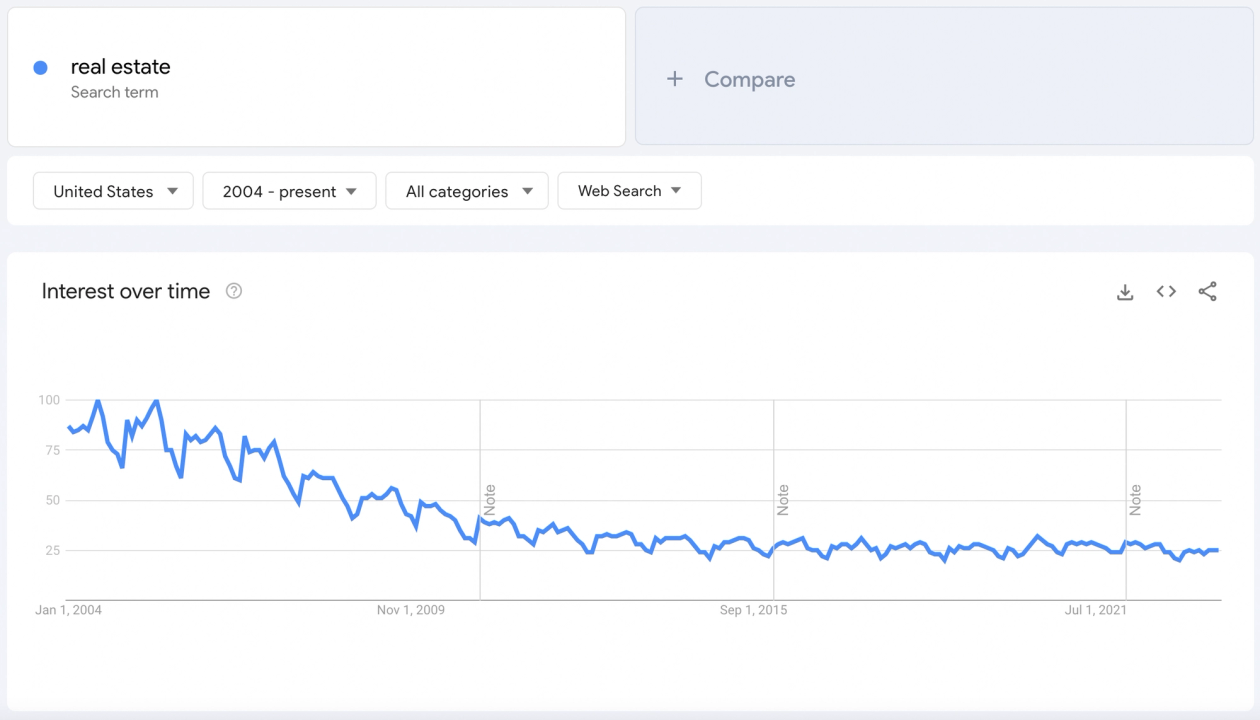Viewport: 1260px width, 720px height.
Task: Click the 100 value on the y-axis
Action: 49,400
